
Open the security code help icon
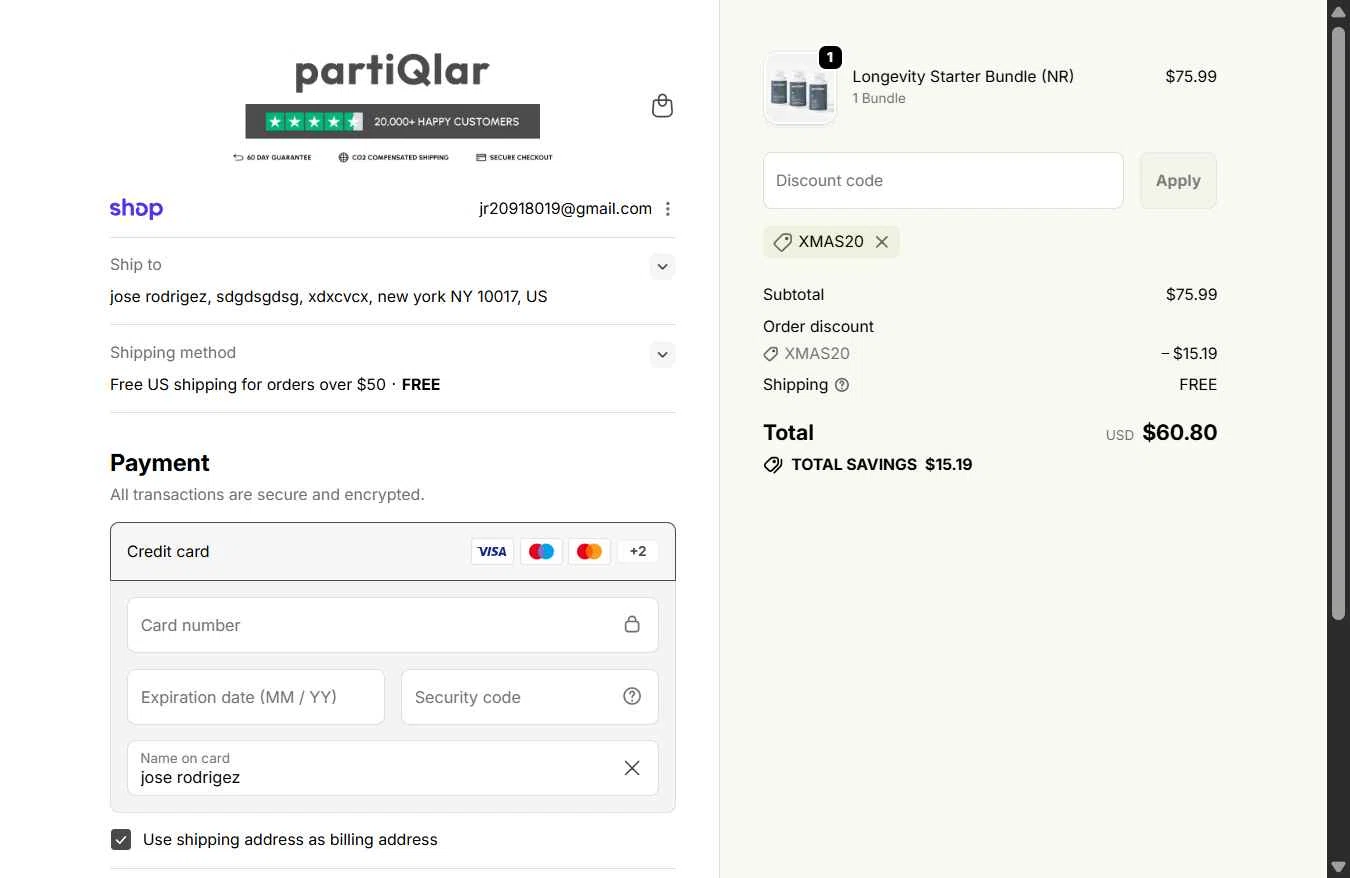(x=632, y=696)
